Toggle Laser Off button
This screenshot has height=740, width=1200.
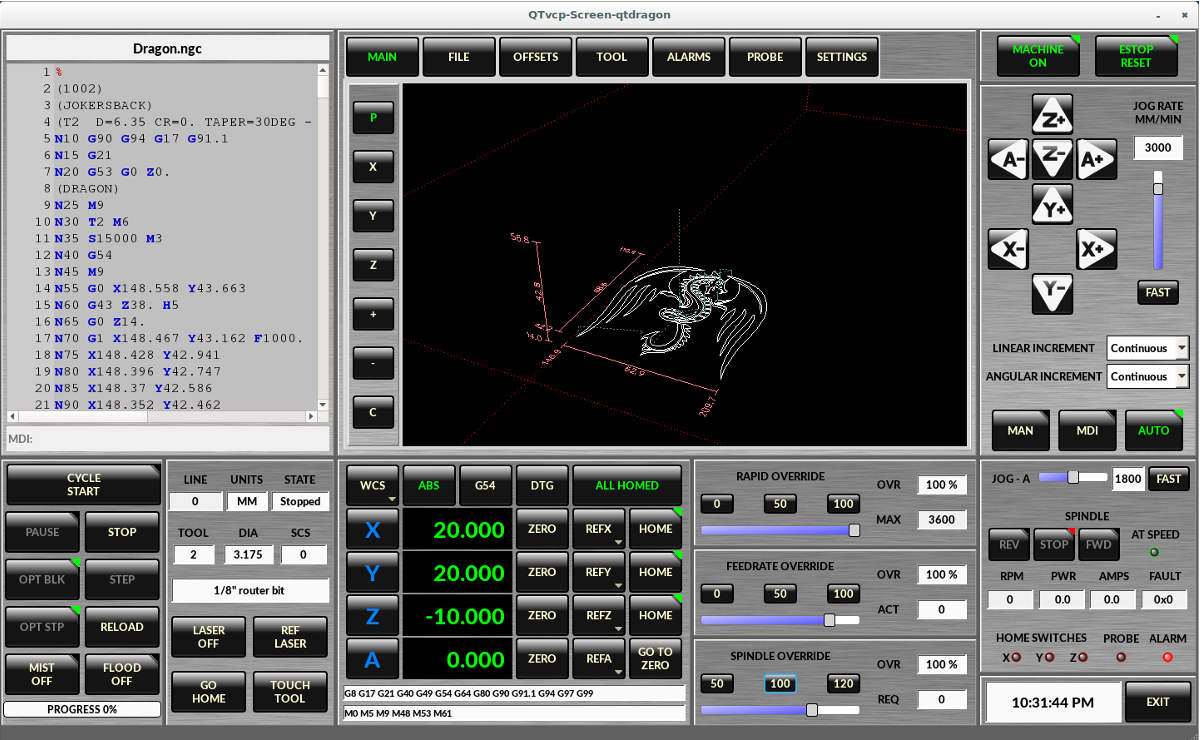[x=209, y=637]
